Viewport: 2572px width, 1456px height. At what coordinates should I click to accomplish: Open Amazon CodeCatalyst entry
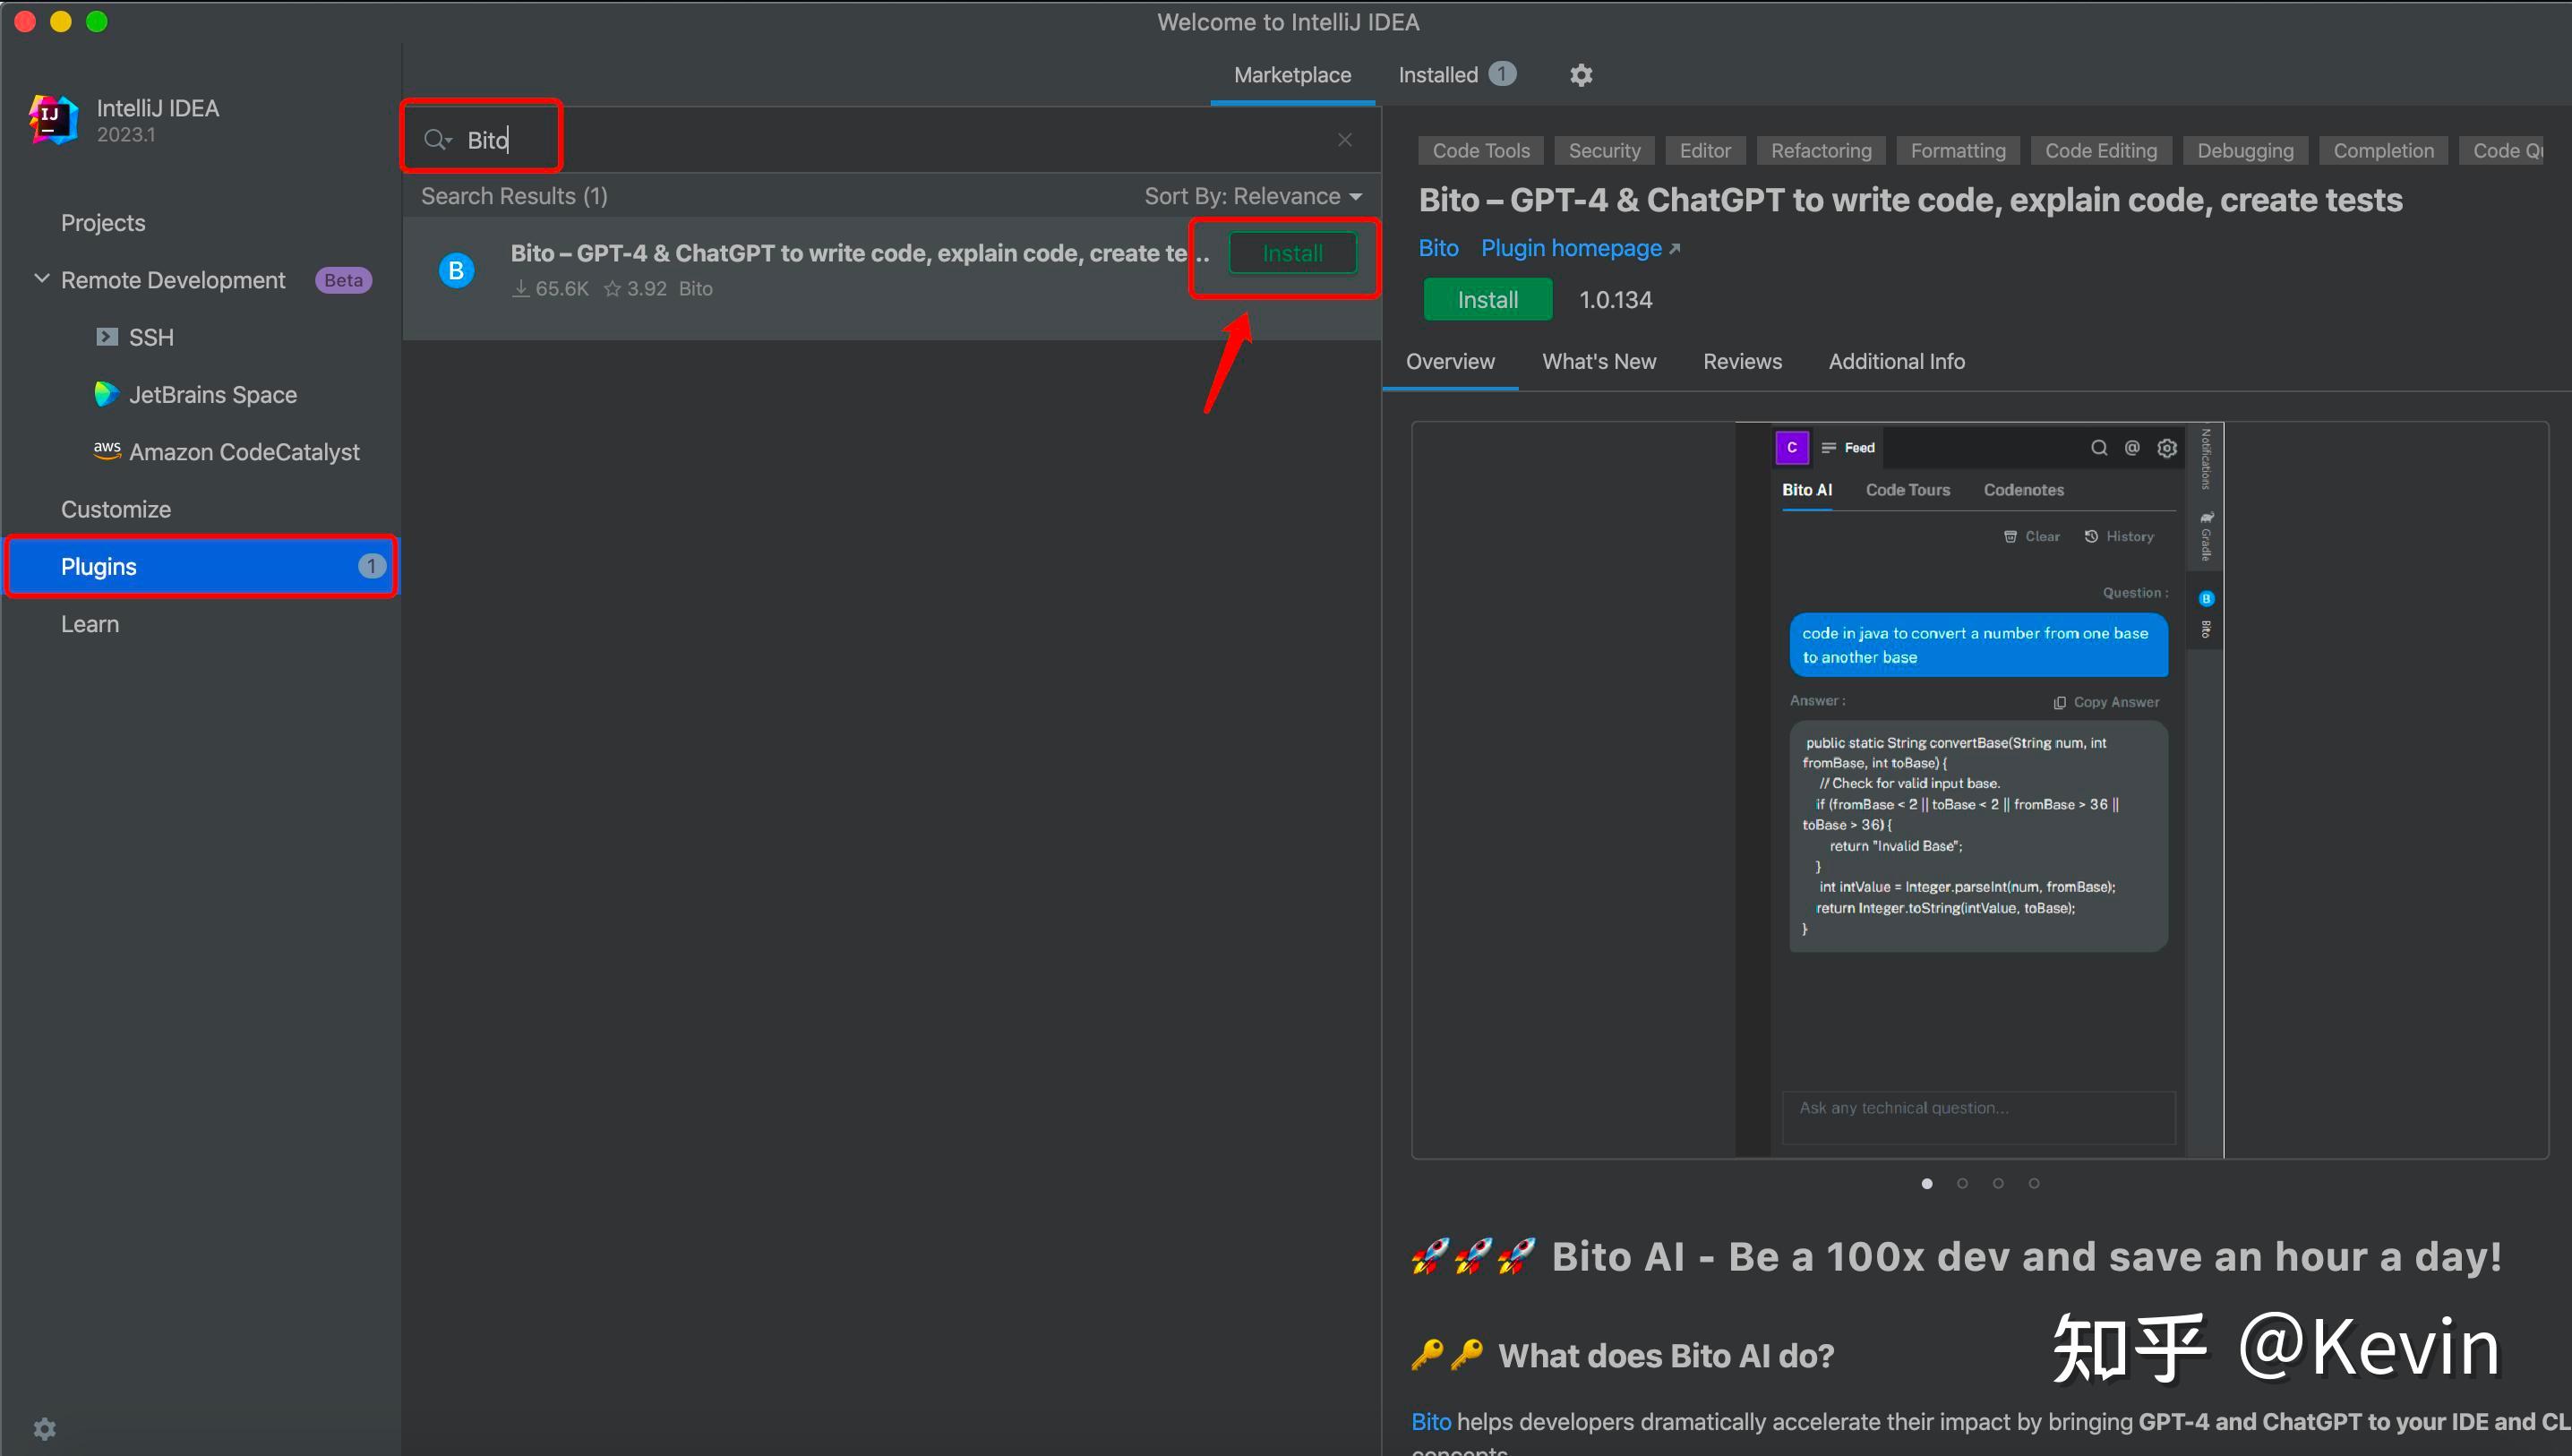pos(243,452)
